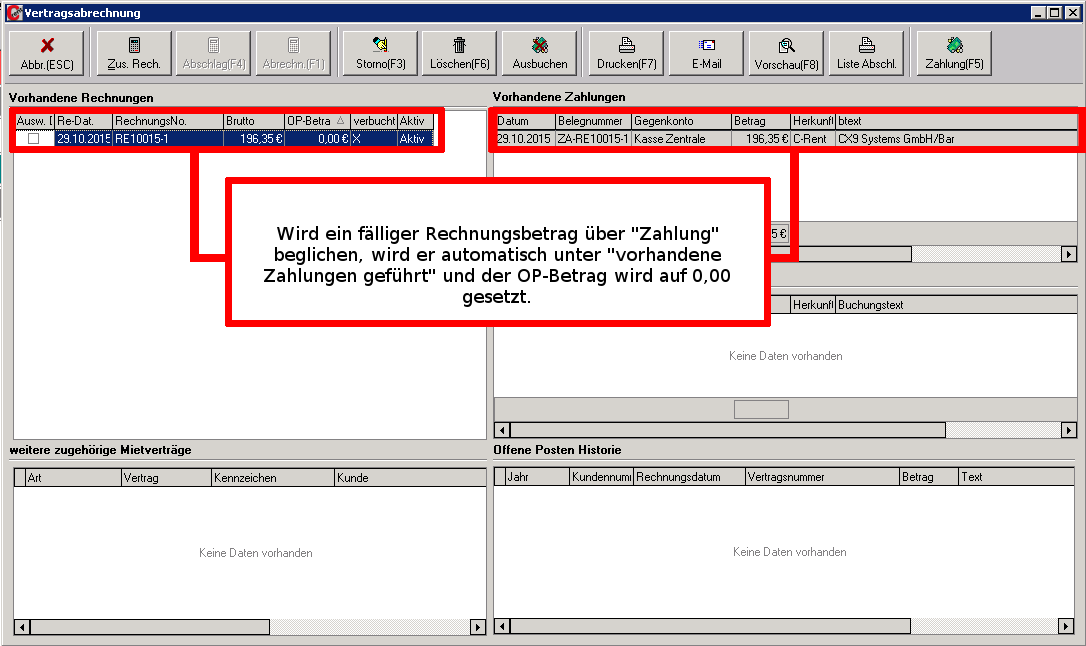Open Liste Abschl. printer button
The height and width of the screenshot is (646, 1086).
click(x=866, y=53)
